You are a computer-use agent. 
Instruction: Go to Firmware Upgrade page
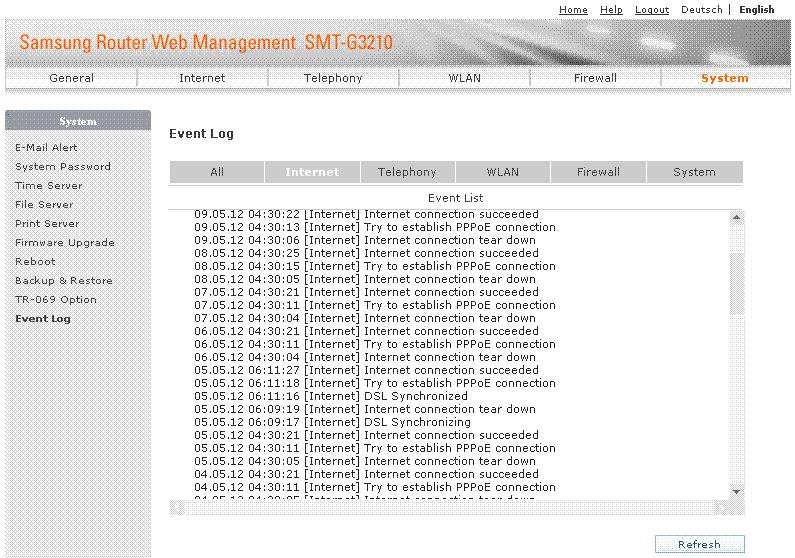pyautogui.click(x=65, y=243)
